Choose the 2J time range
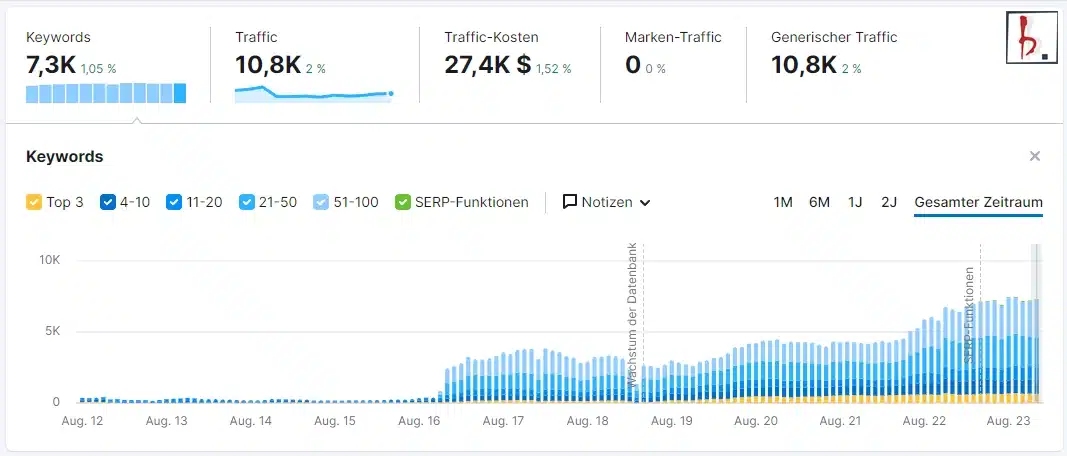Image resolution: width=1067 pixels, height=456 pixels. (x=889, y=202)
